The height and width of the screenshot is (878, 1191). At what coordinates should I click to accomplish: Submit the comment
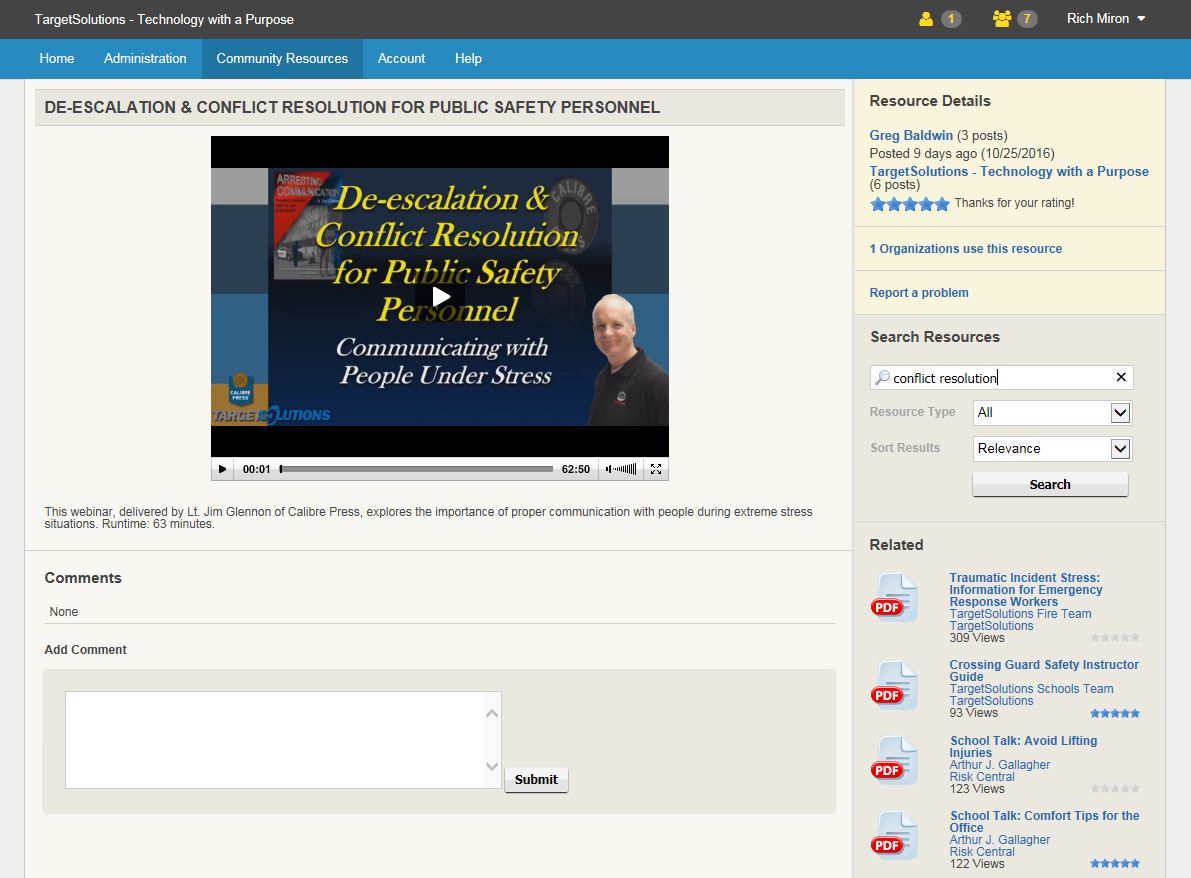point(536,780)
